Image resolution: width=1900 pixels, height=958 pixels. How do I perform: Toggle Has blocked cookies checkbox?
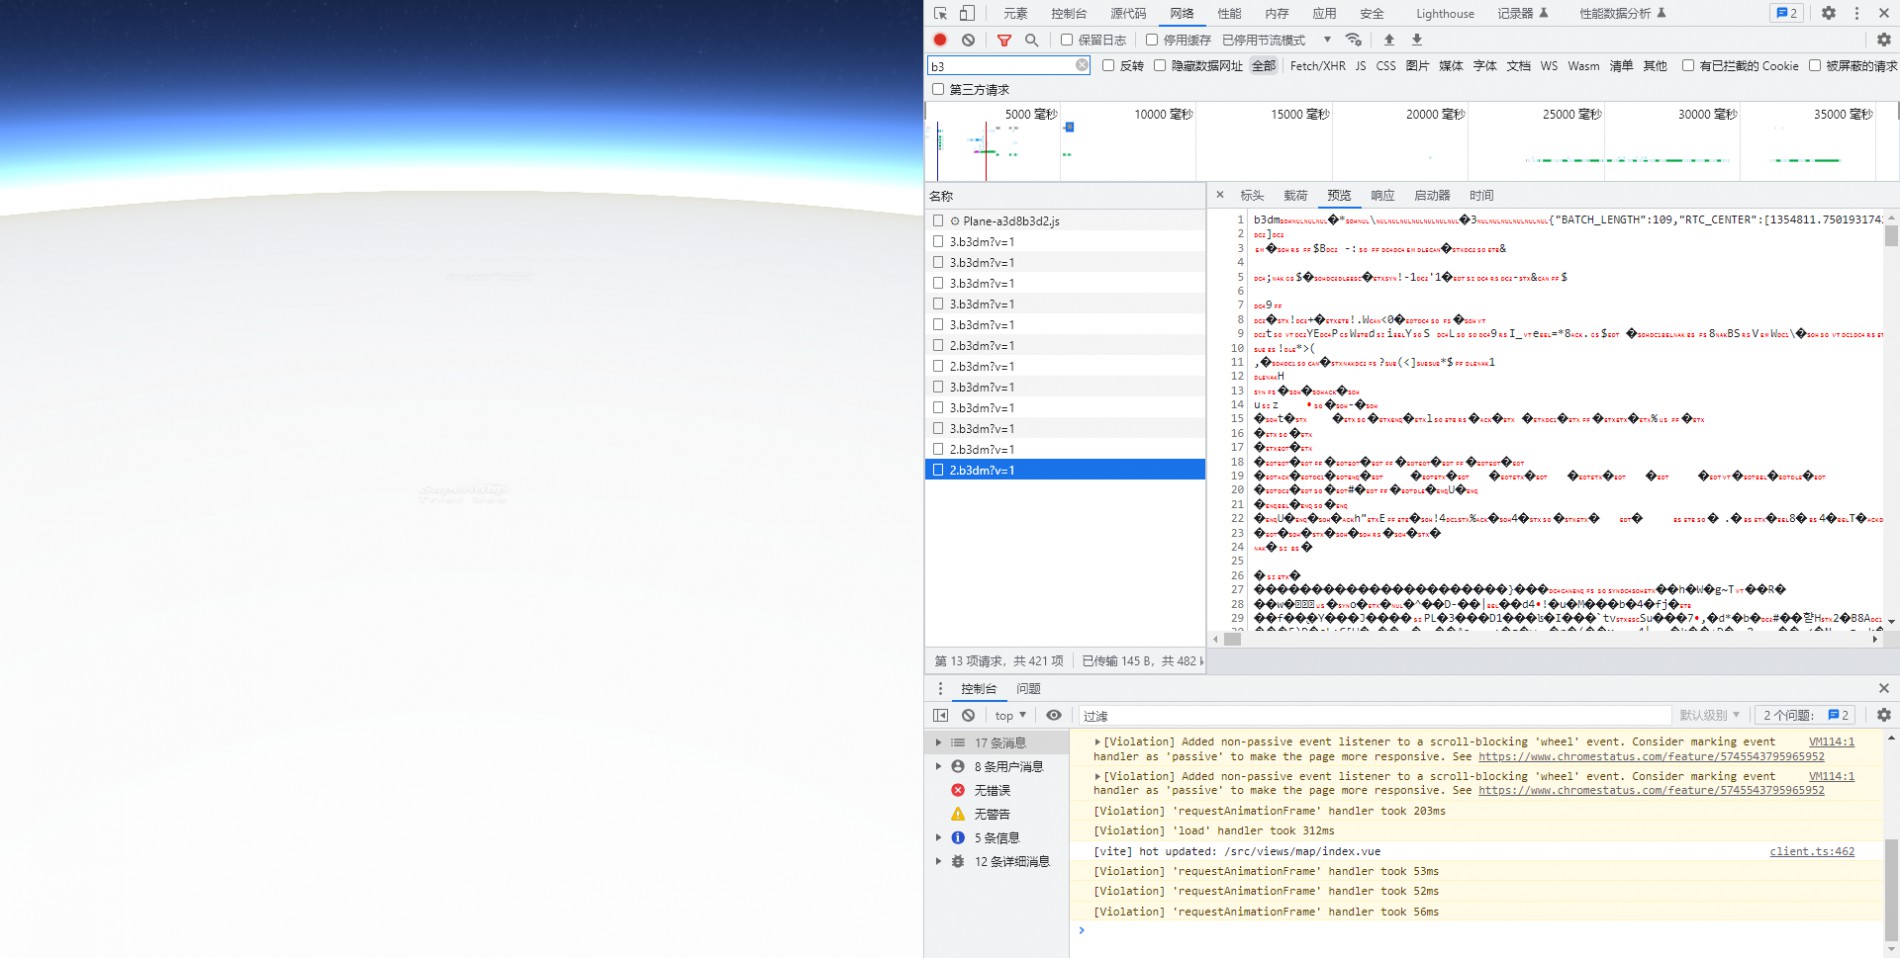tap(1688, 65)
